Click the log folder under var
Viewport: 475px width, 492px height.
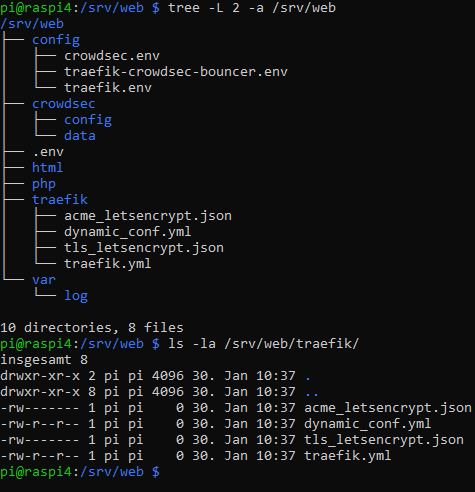pos(76,296)
